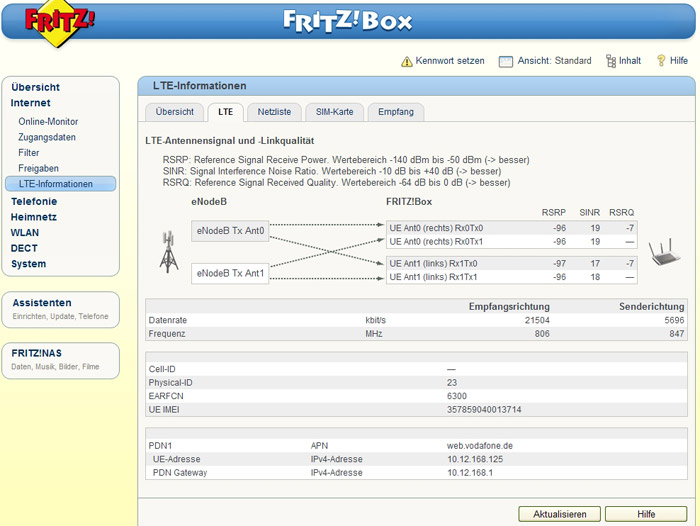Switch to the Übersicht tab
Viewport: 700px width, 526px height.
tap(175, 112)
